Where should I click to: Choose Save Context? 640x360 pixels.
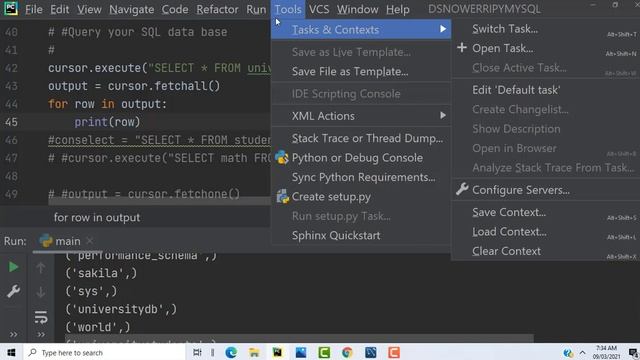(x=546, y=212)
